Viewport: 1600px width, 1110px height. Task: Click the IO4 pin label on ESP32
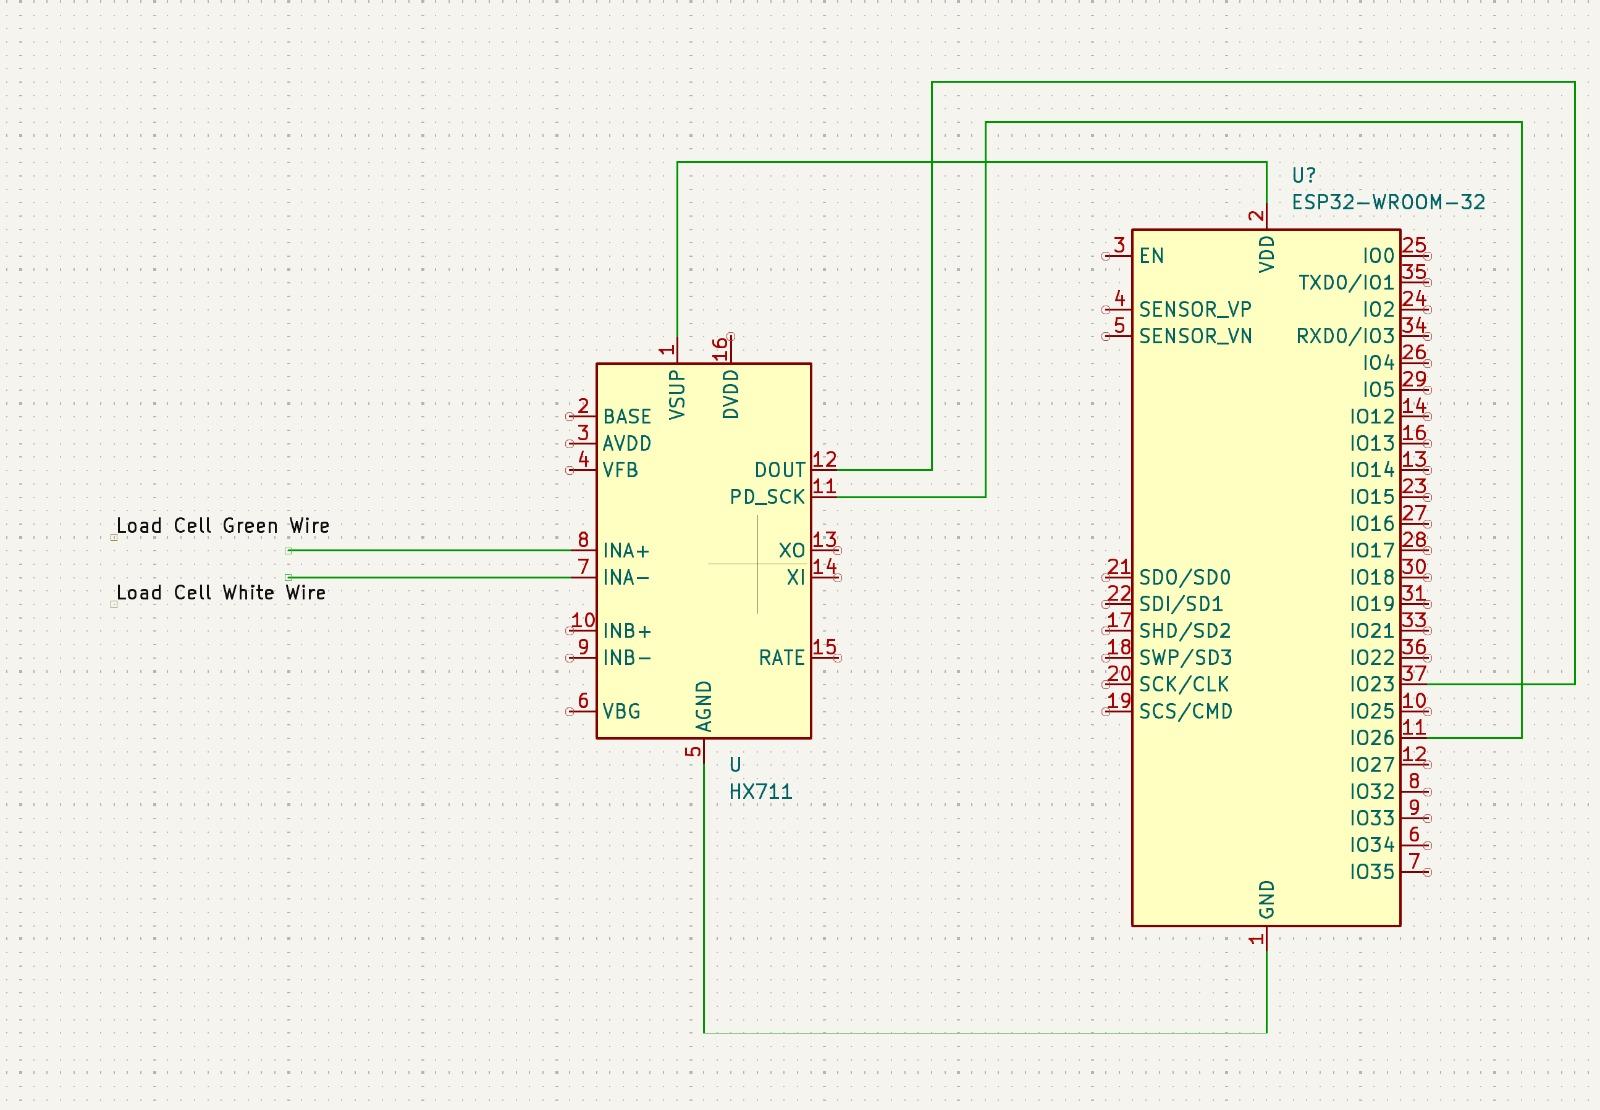click(1378, 363)
